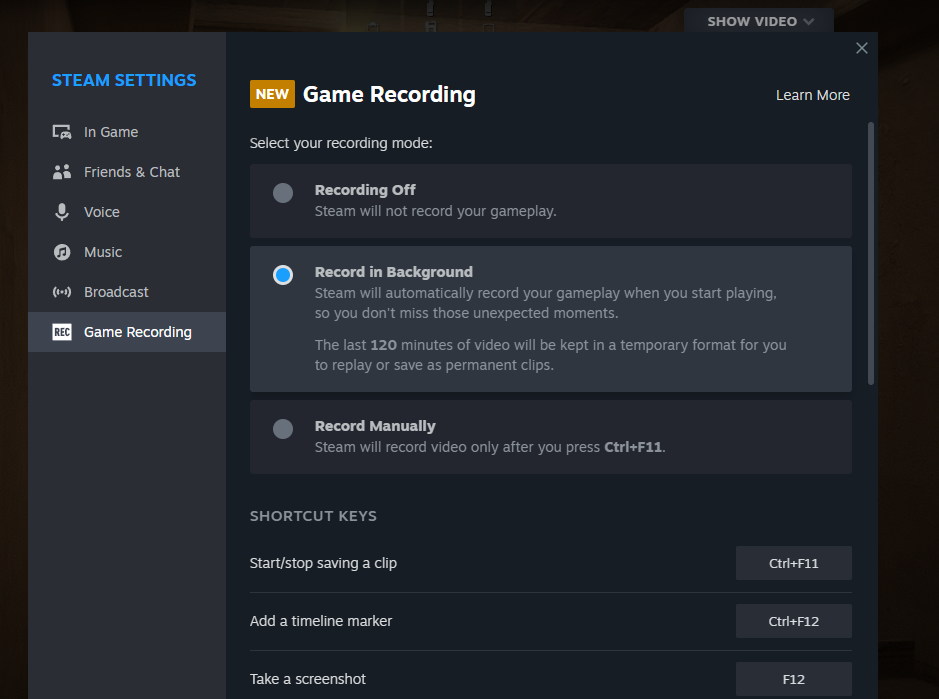The image size is (939, 699).
Task: Open the In Game settings tab
Action: tap(127, 132)
